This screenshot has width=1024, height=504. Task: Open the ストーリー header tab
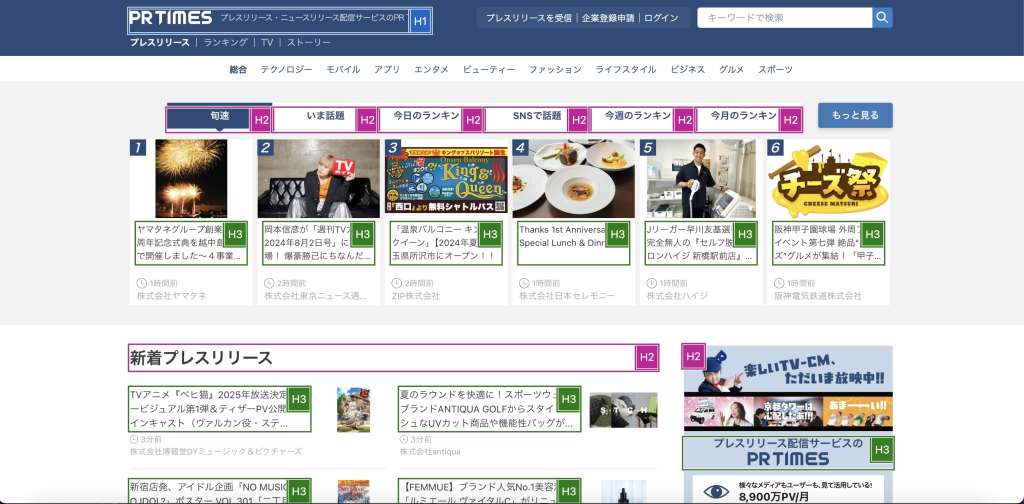309,42
